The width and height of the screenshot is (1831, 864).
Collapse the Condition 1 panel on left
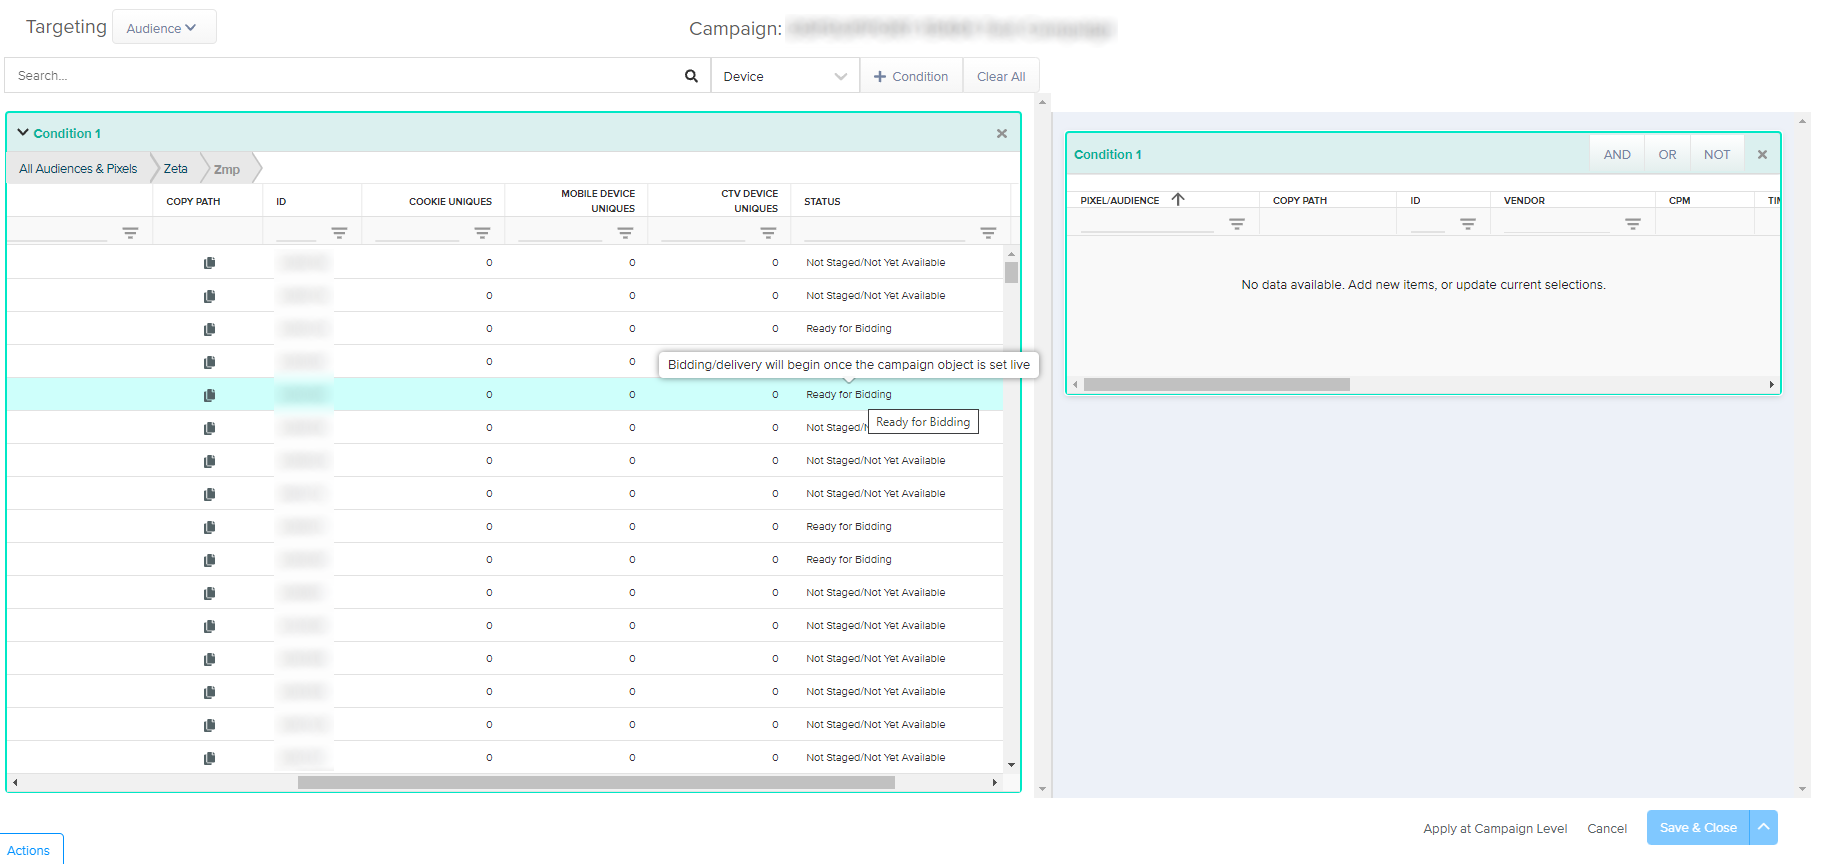23,133
